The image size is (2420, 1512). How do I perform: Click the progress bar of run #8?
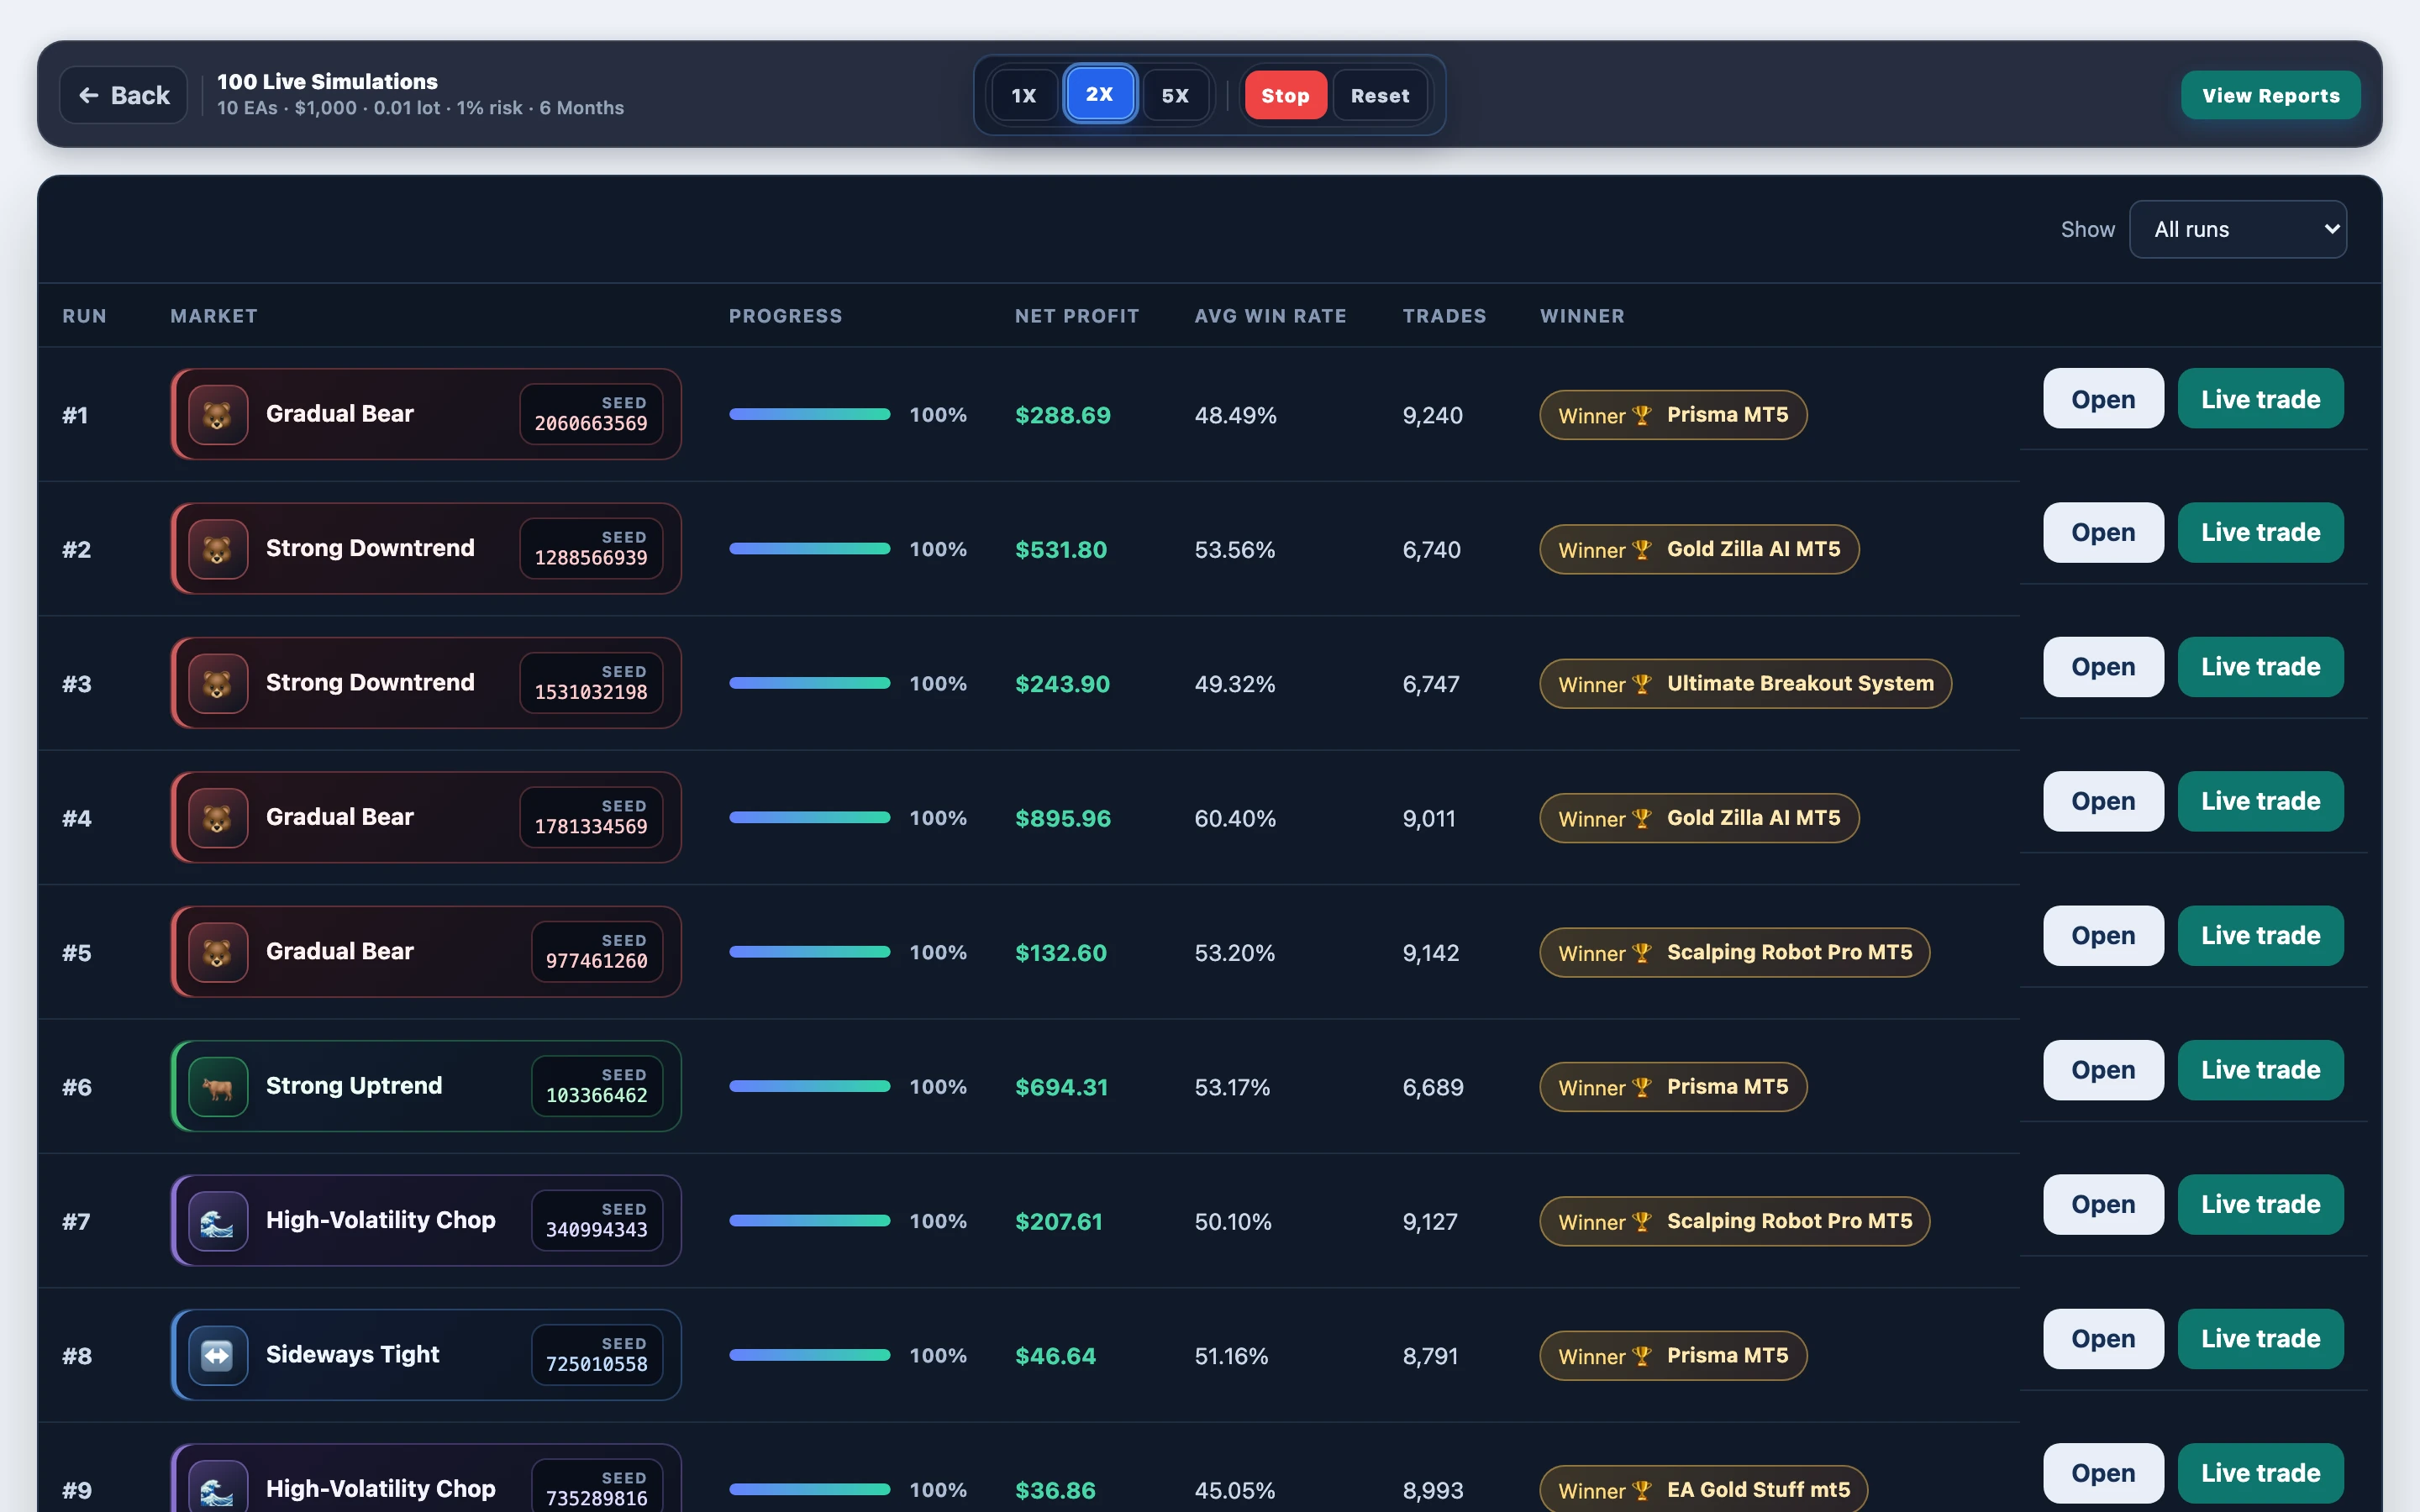coord(809,1355)
